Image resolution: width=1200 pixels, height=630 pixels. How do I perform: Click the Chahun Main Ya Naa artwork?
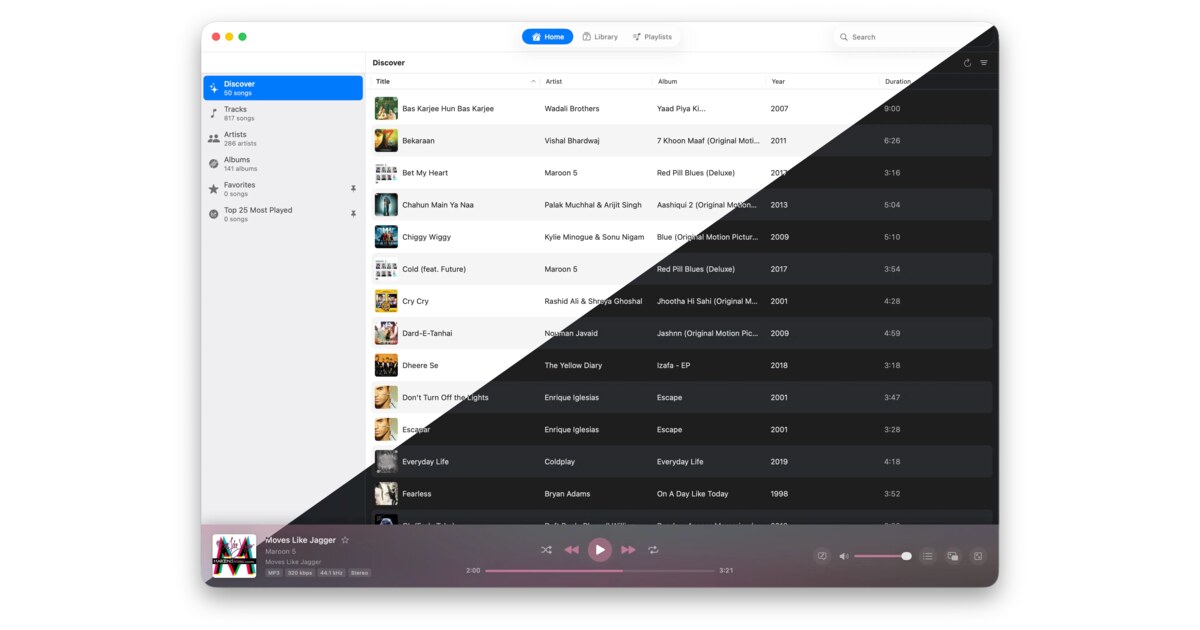tap(386, 204)
